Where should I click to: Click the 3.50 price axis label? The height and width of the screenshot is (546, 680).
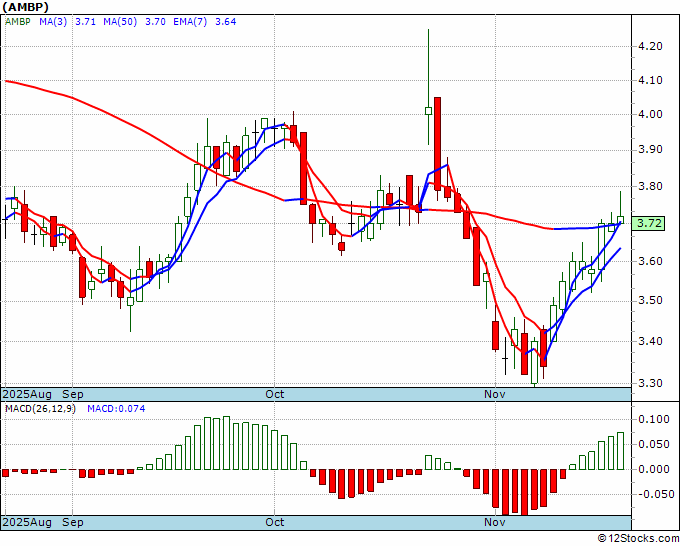point(651,301)
